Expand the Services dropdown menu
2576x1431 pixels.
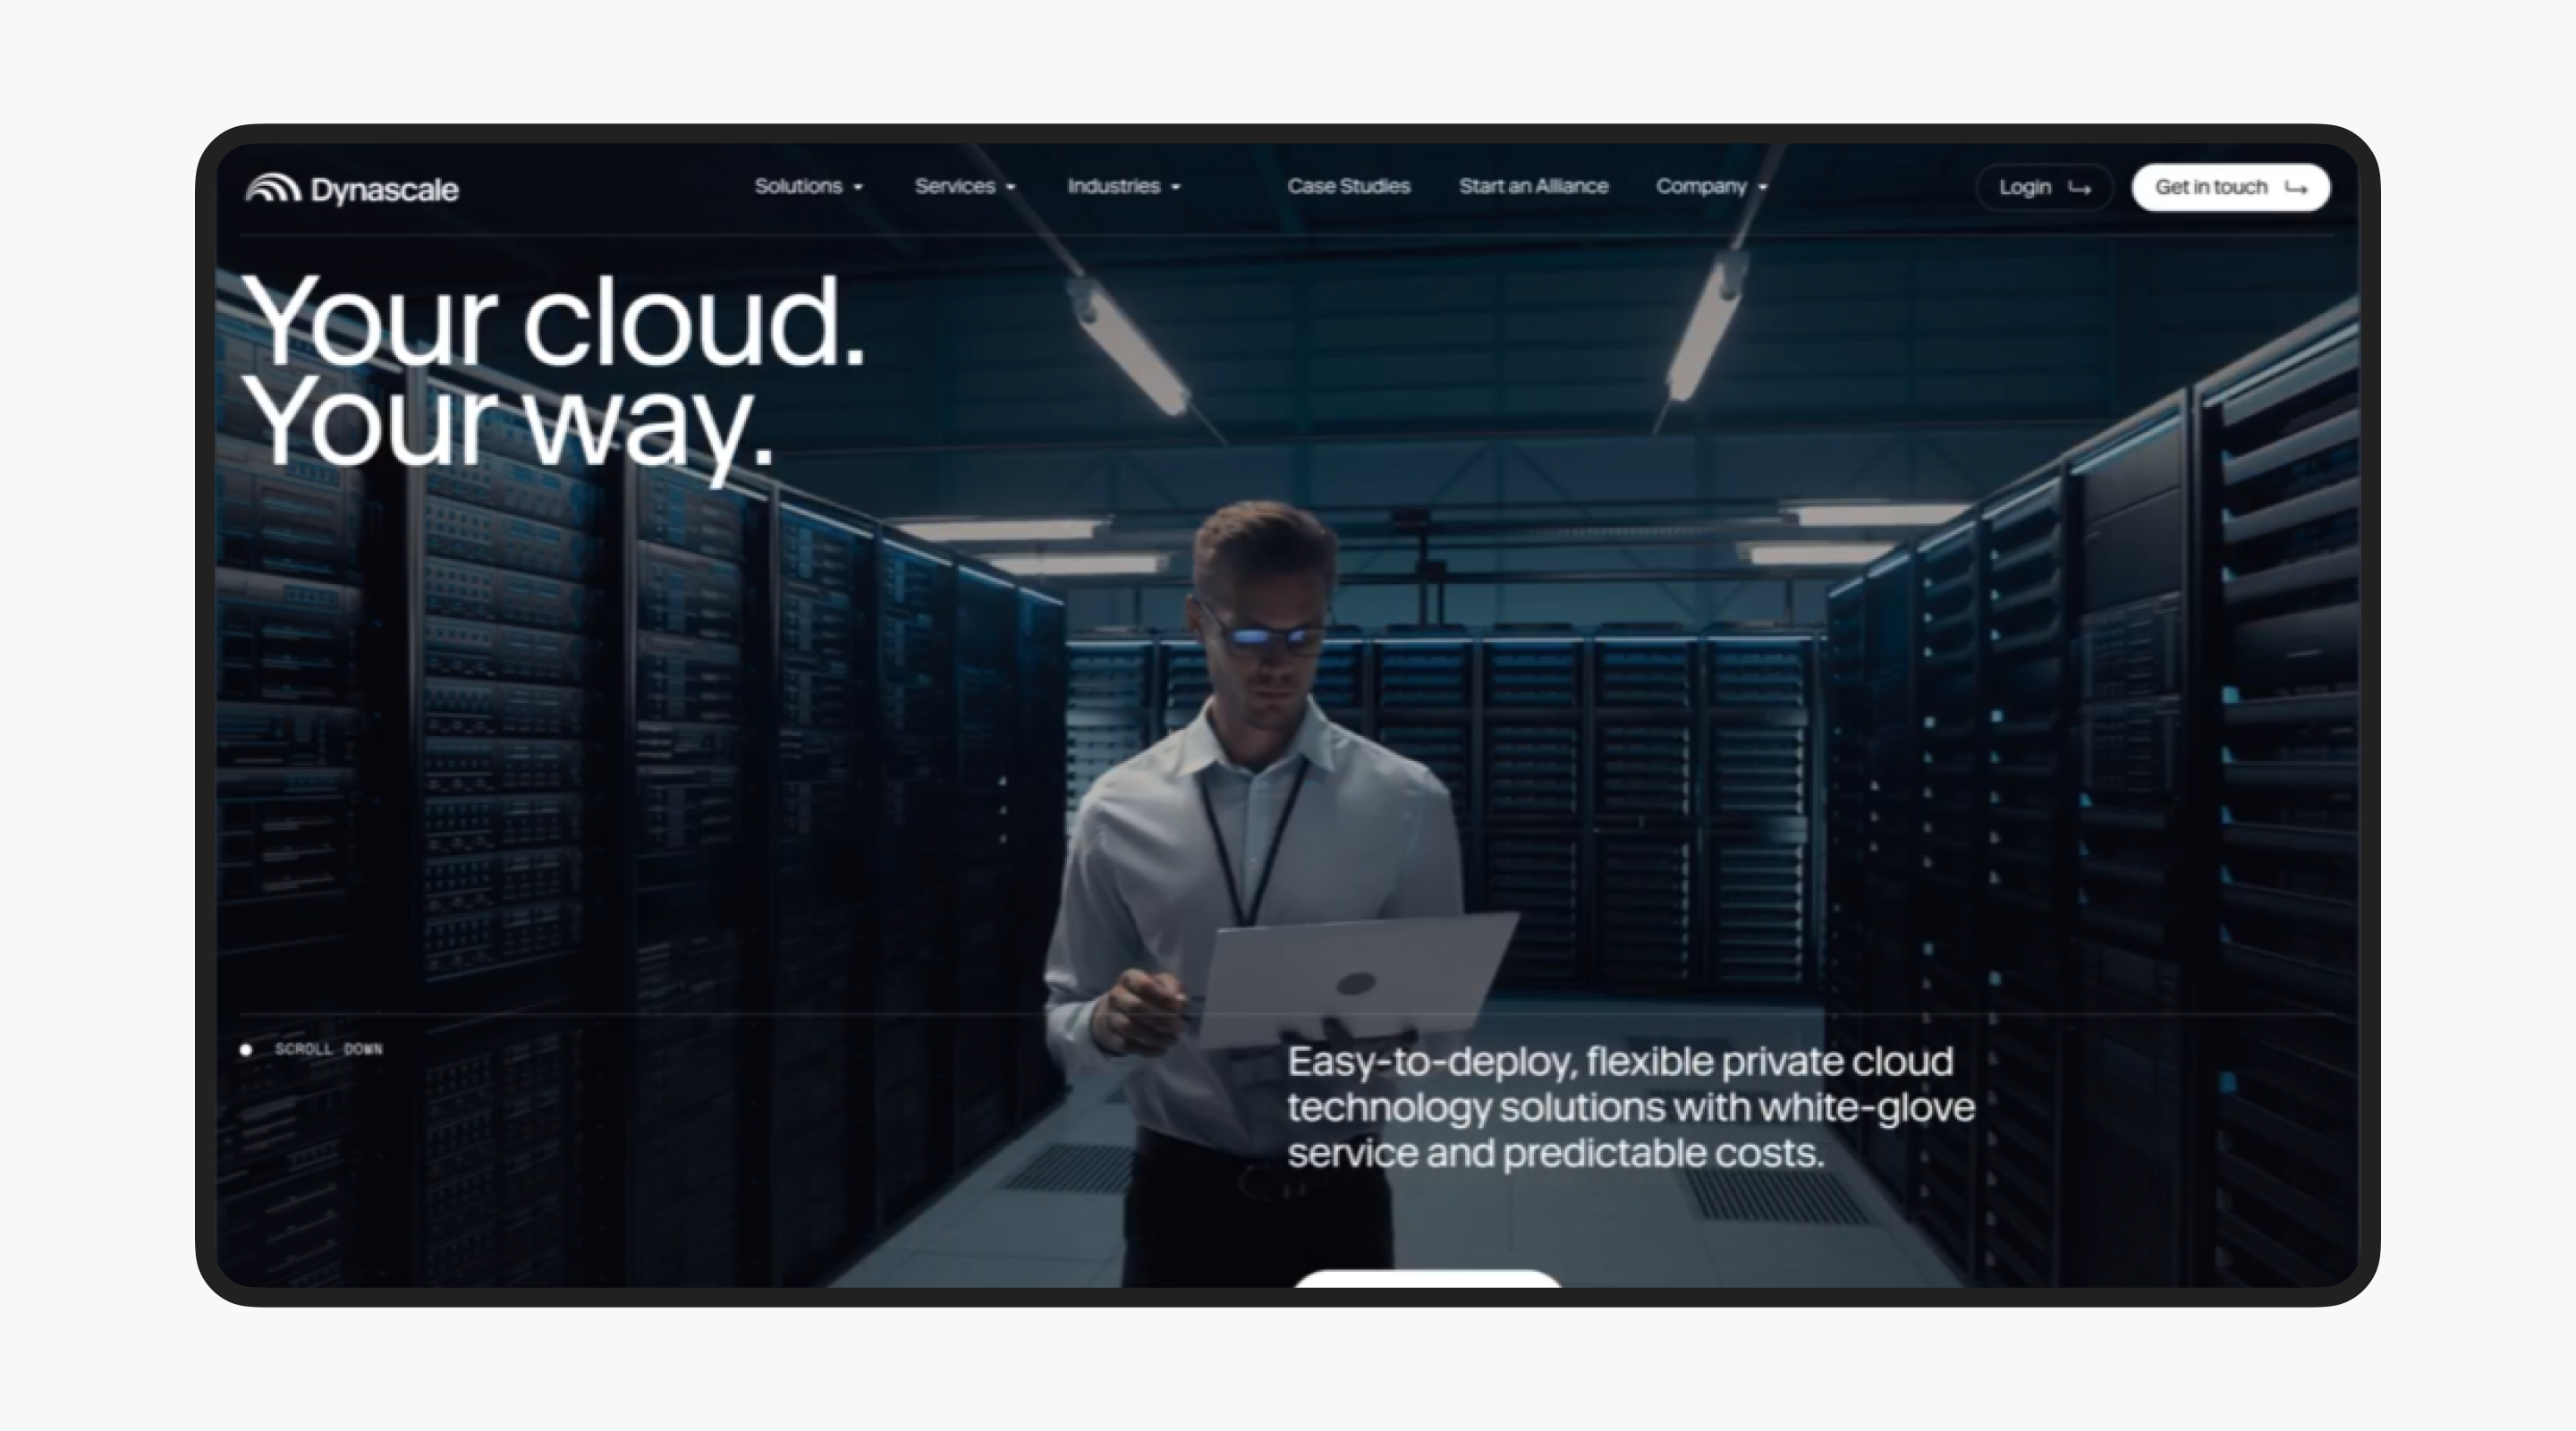[954, 186]
